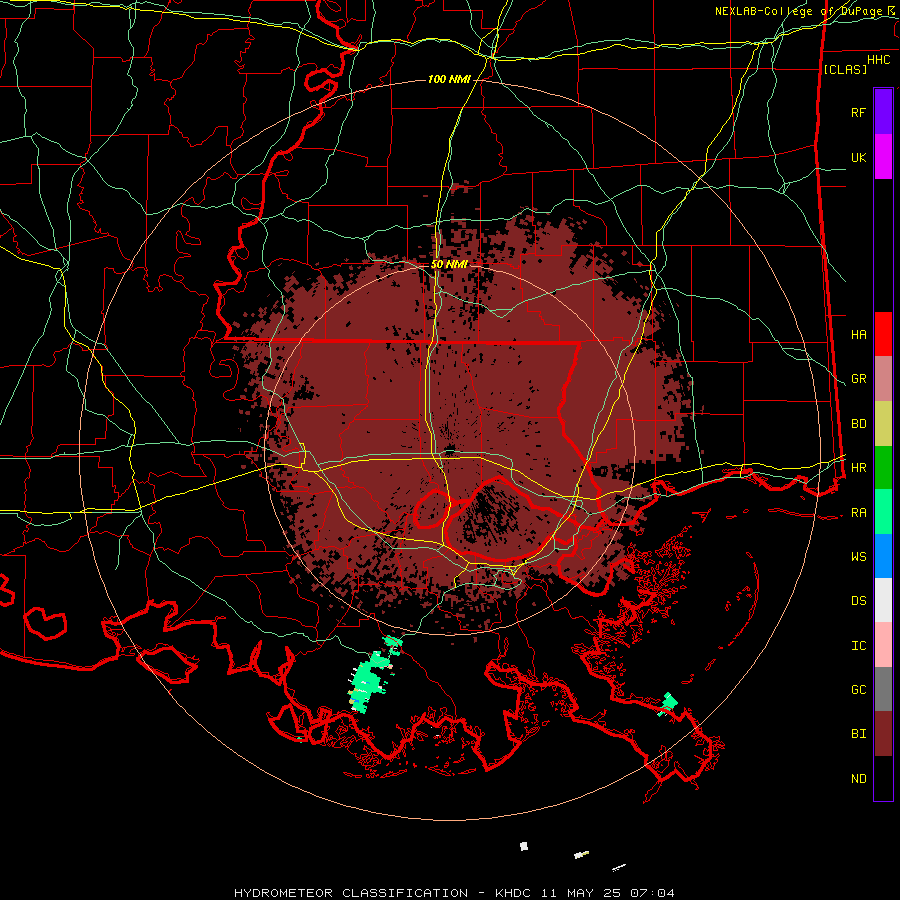Click the IC light pink legend swatch

[883, 645]
